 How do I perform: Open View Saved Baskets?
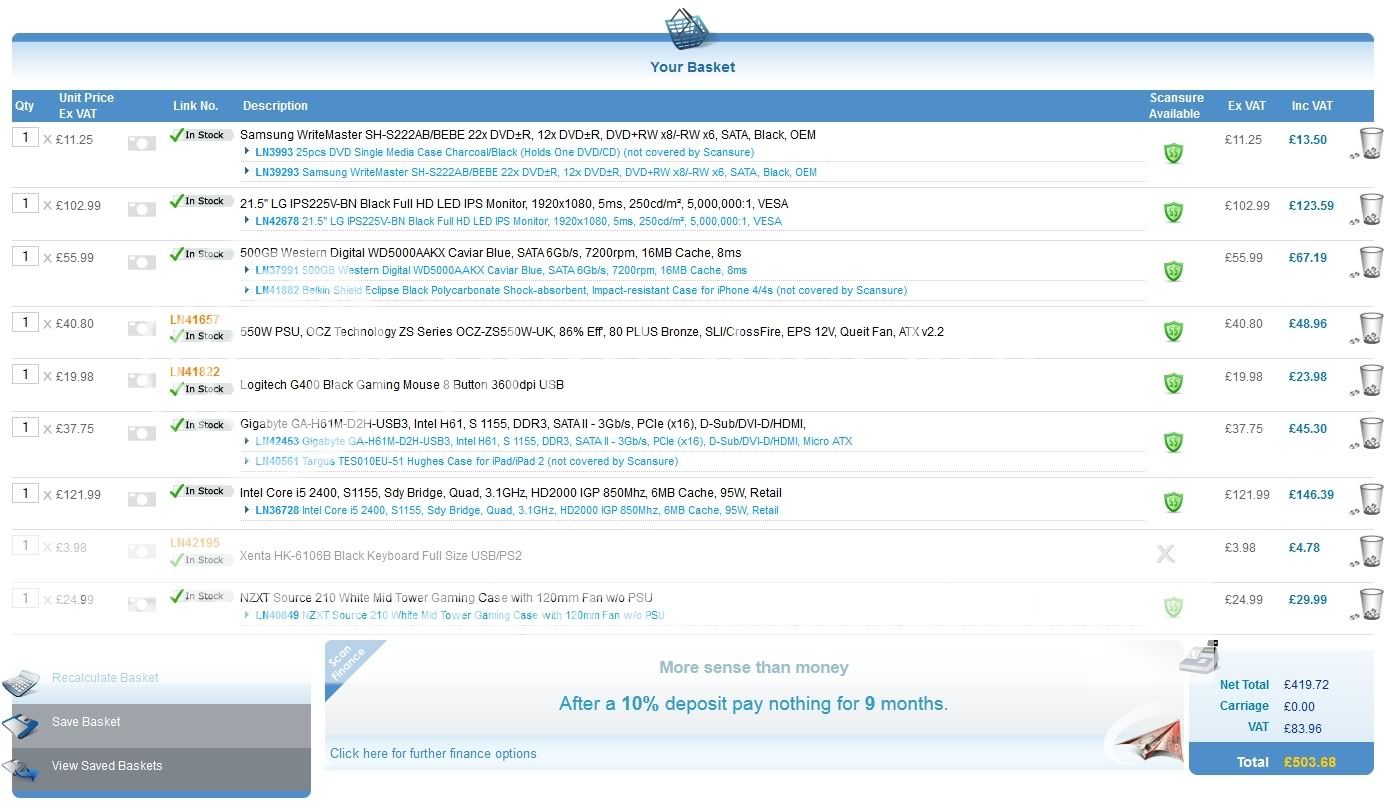coord(106,766)
